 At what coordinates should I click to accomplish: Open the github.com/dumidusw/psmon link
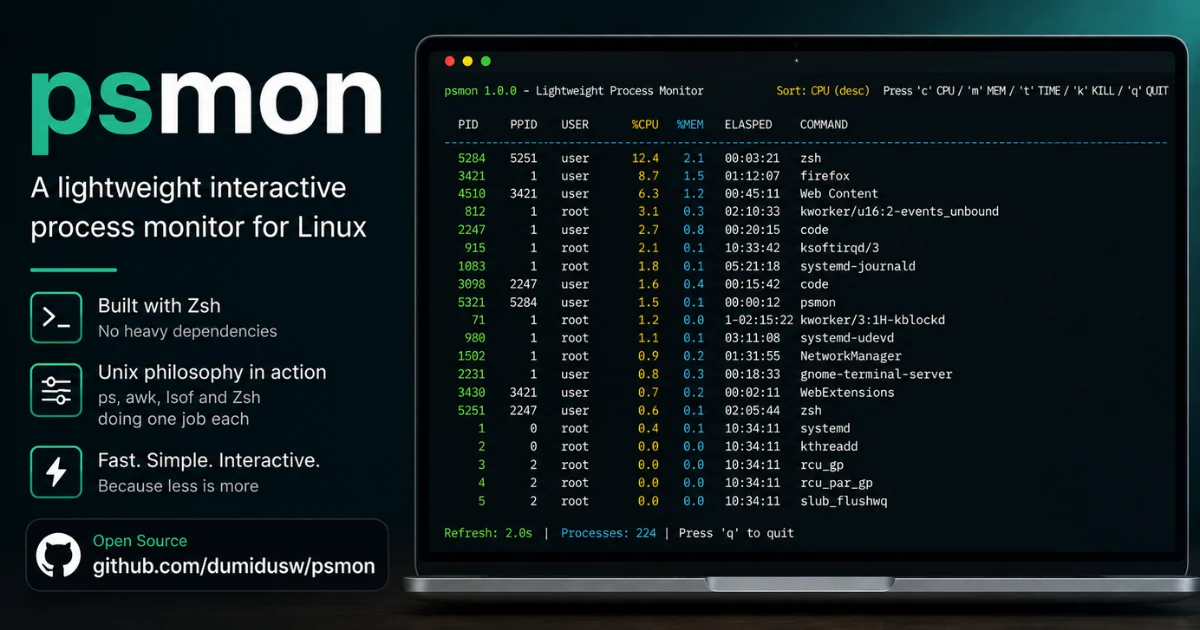[234, 566]
